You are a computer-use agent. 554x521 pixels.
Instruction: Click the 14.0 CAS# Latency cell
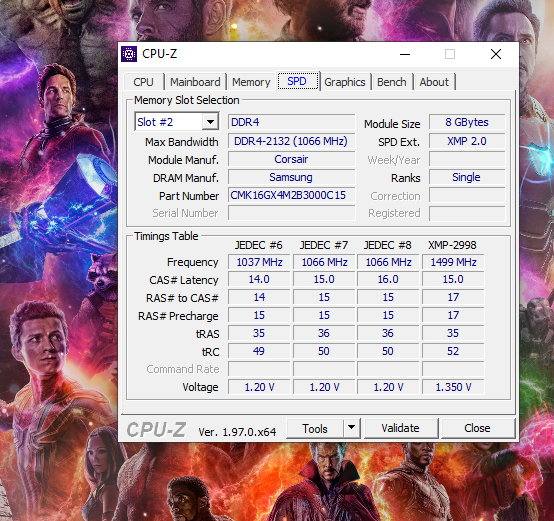259,279
